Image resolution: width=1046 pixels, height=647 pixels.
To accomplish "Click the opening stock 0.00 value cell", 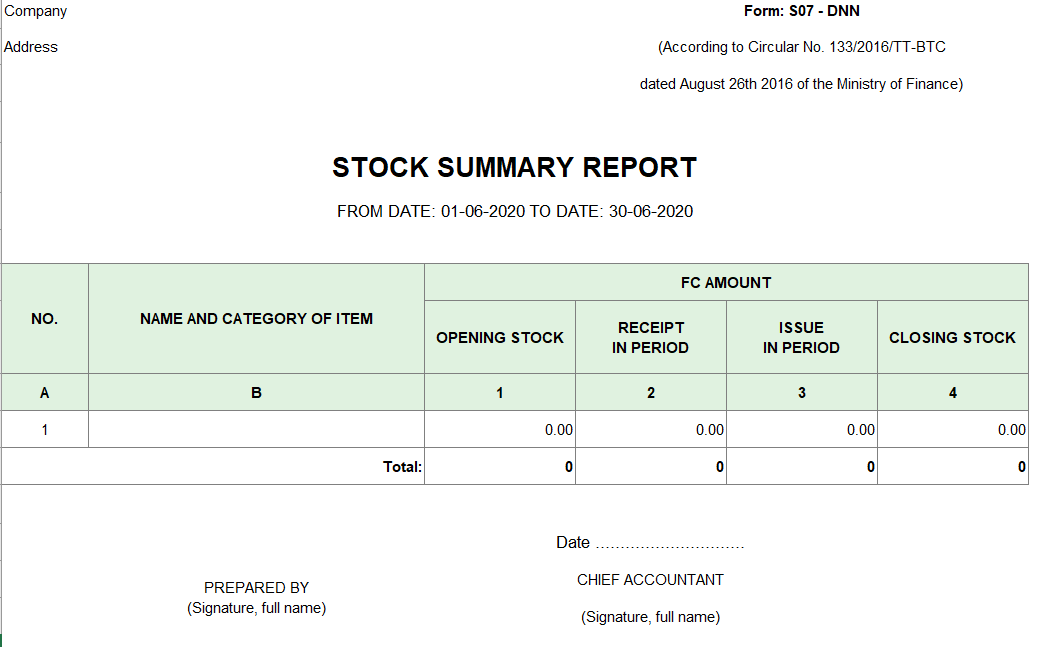I will tap(500, 430).
